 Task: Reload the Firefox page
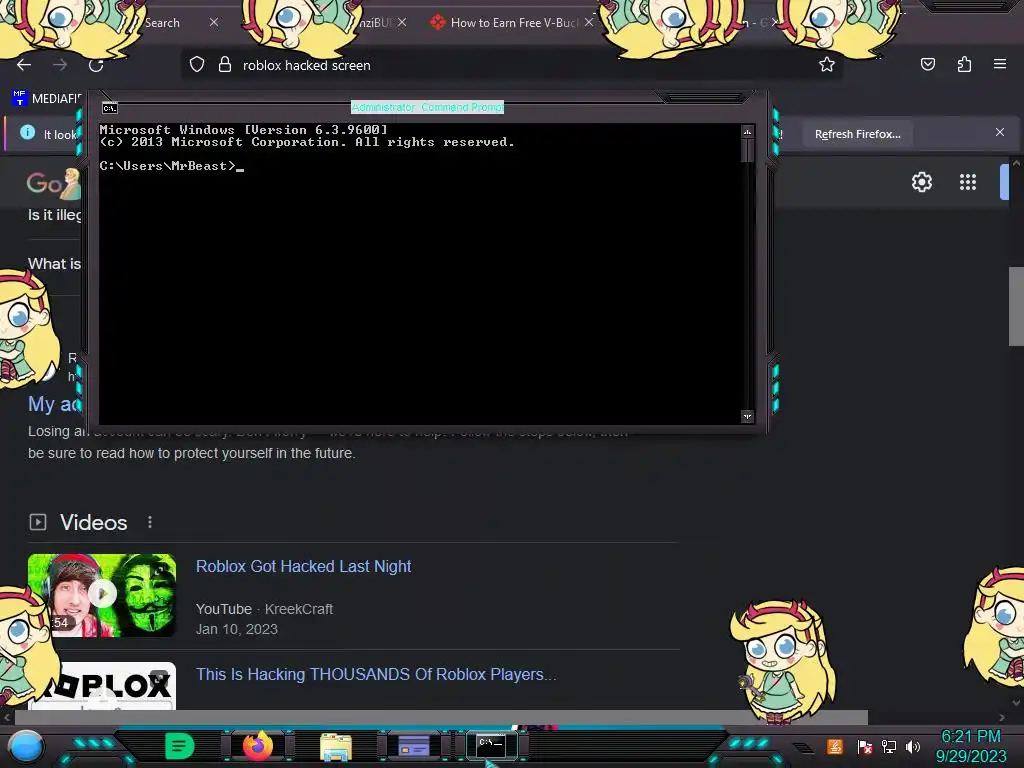click(x=96, y=65)
